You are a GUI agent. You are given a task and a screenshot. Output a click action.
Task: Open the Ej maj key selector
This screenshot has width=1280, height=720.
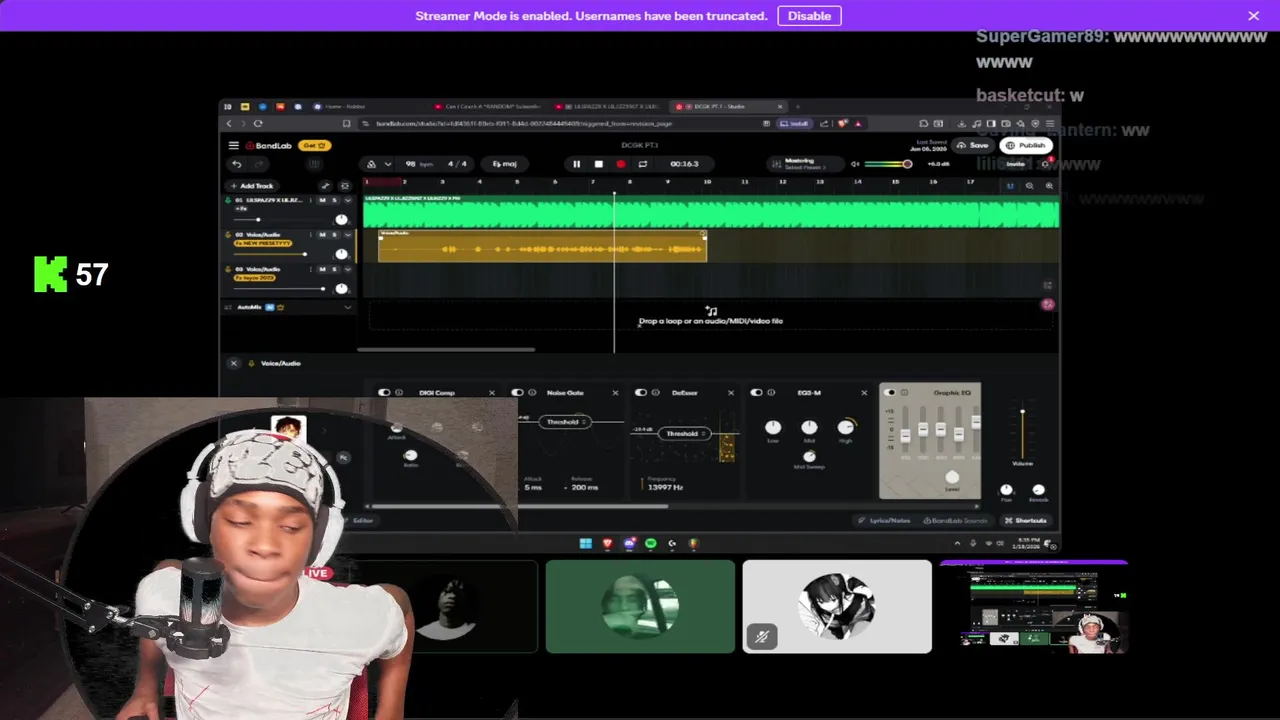[x=504, y=164]
